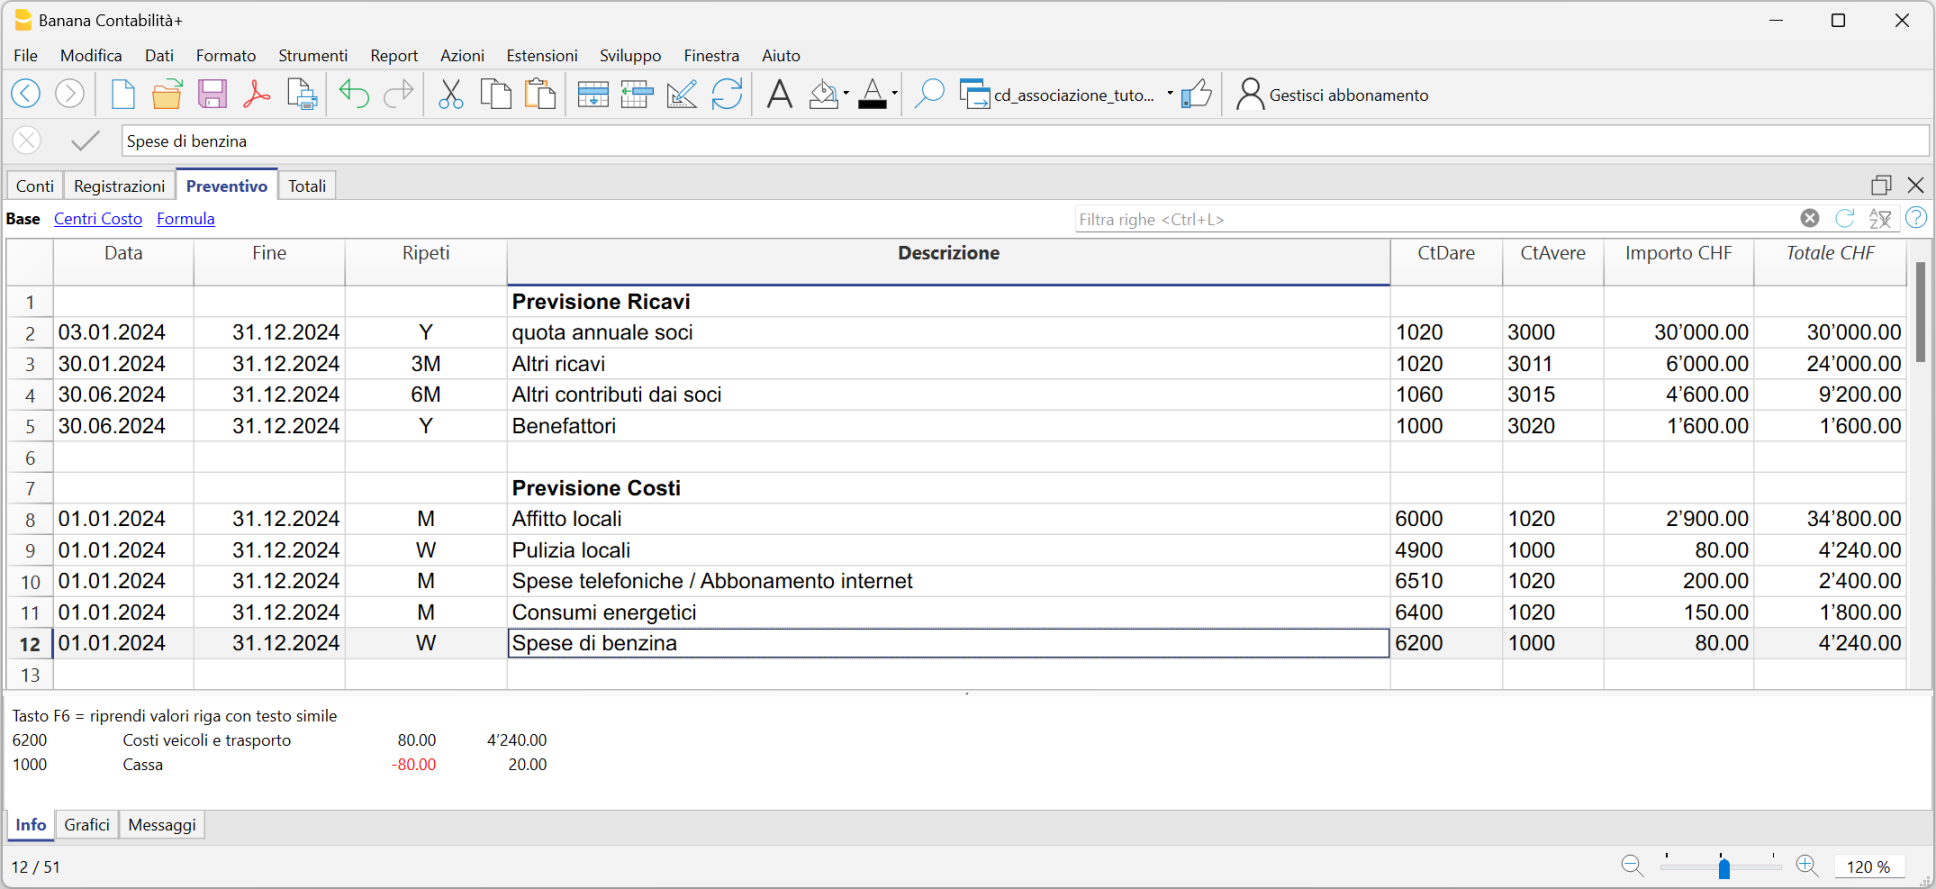Click the zoom slider handle
Image resolution: width=1936 pixels, height=889 pixels.
click(1724, 867)
